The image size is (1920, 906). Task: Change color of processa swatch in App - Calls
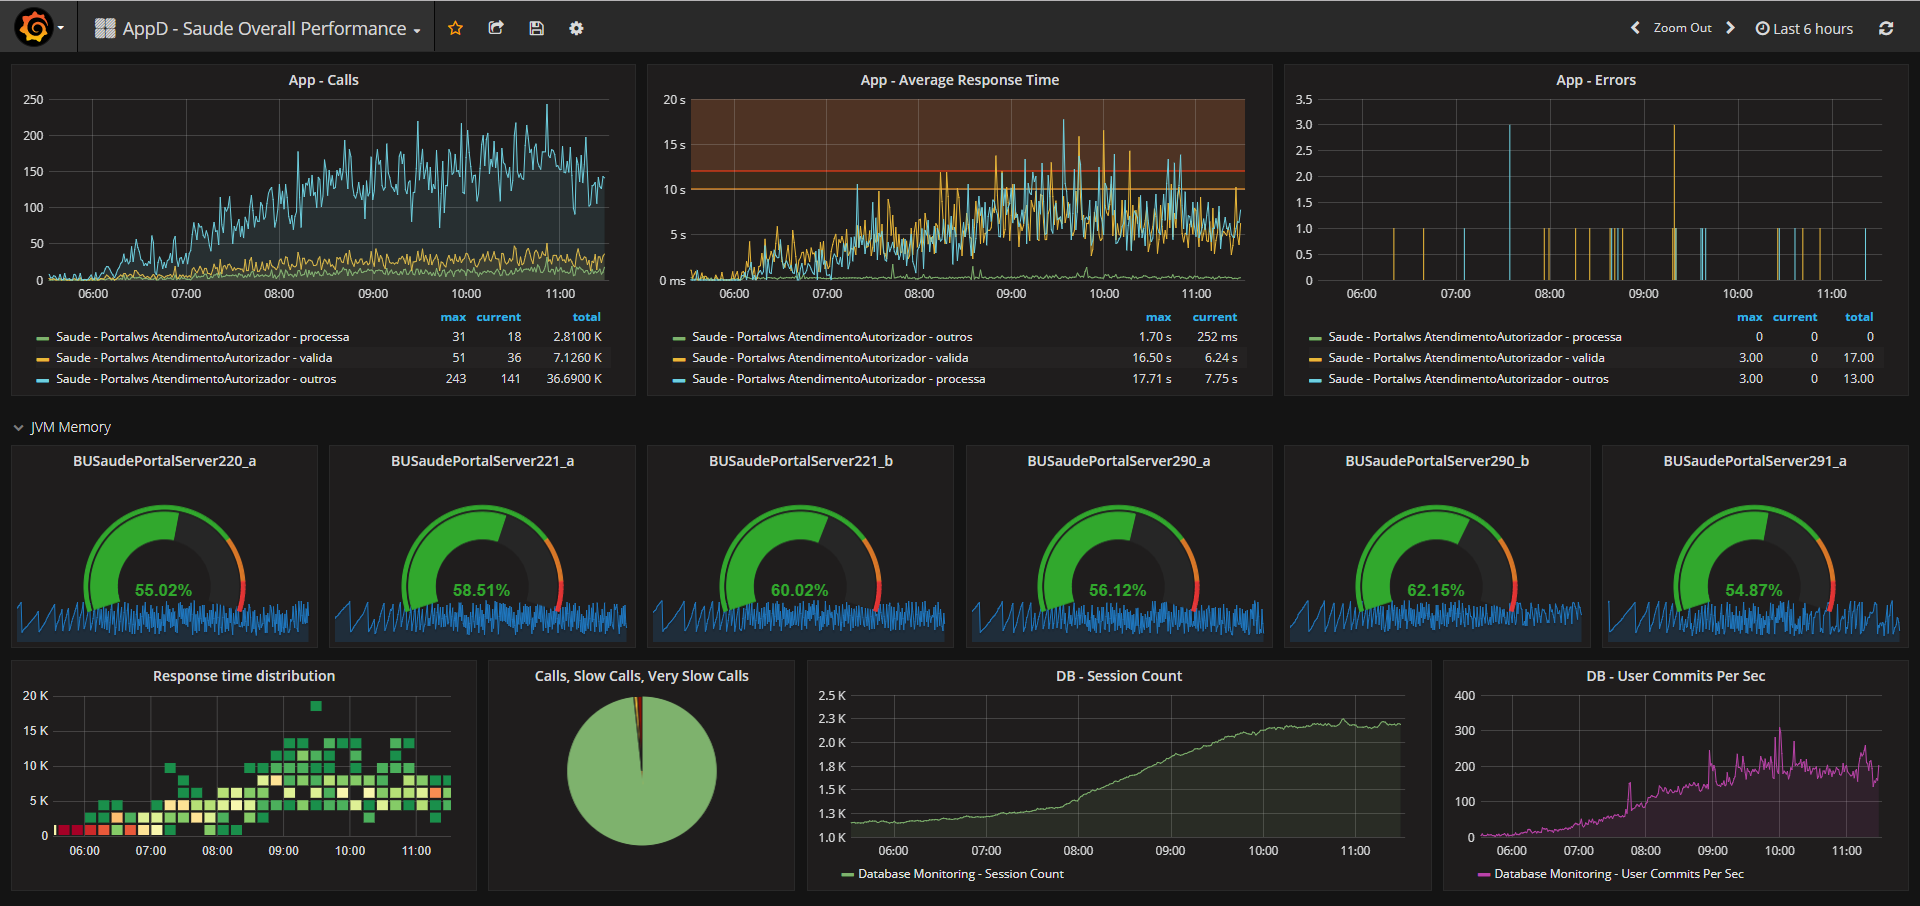coord(43,338)
